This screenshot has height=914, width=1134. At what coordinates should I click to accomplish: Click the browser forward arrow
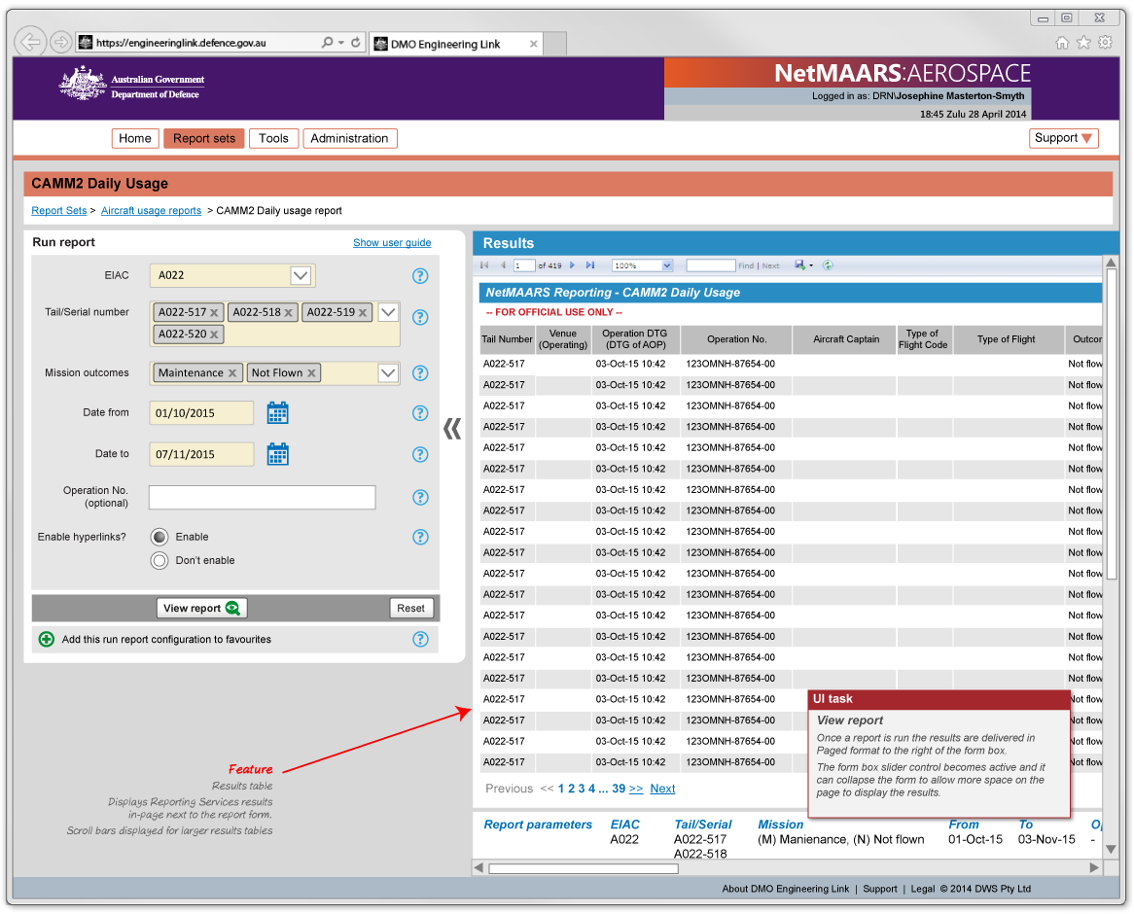click(61, 42)
